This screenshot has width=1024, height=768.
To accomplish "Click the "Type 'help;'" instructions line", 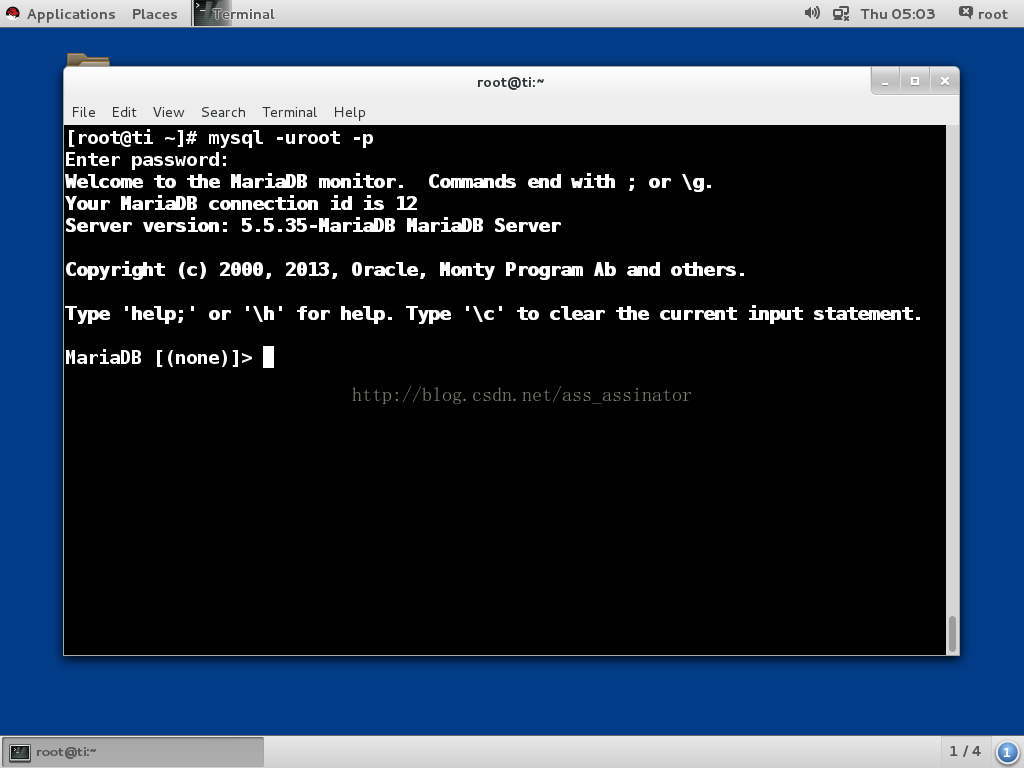I will pyautogui.click(x=493, y=314).
